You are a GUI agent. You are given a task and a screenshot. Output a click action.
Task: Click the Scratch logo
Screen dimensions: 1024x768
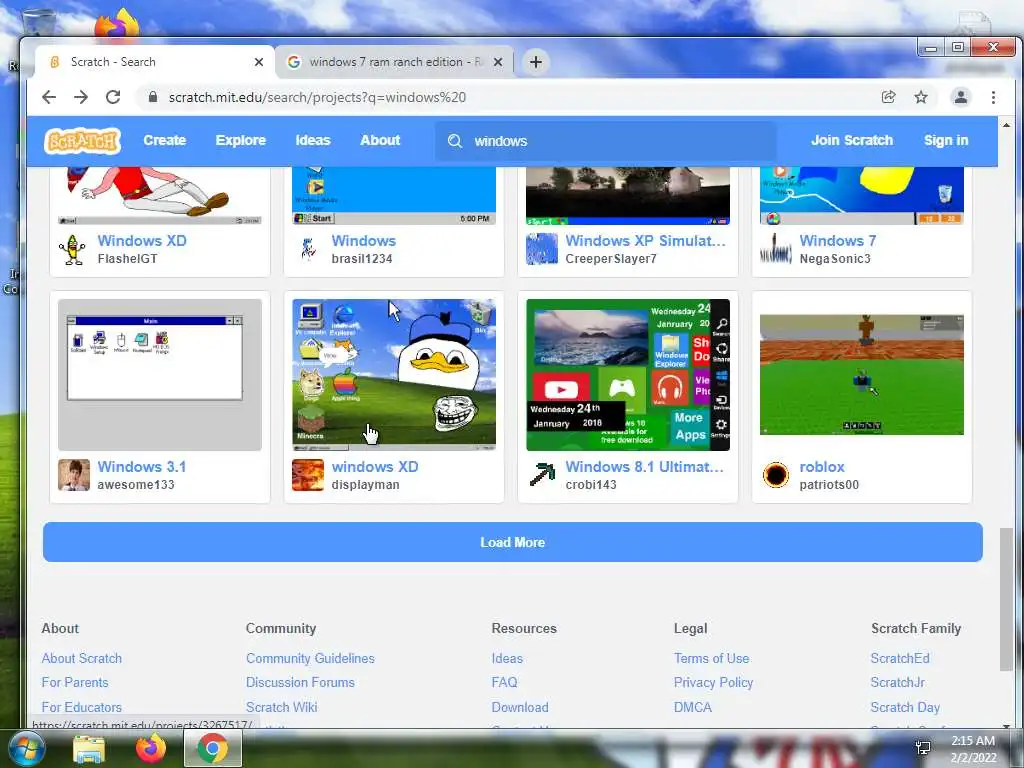pos(82,140)
